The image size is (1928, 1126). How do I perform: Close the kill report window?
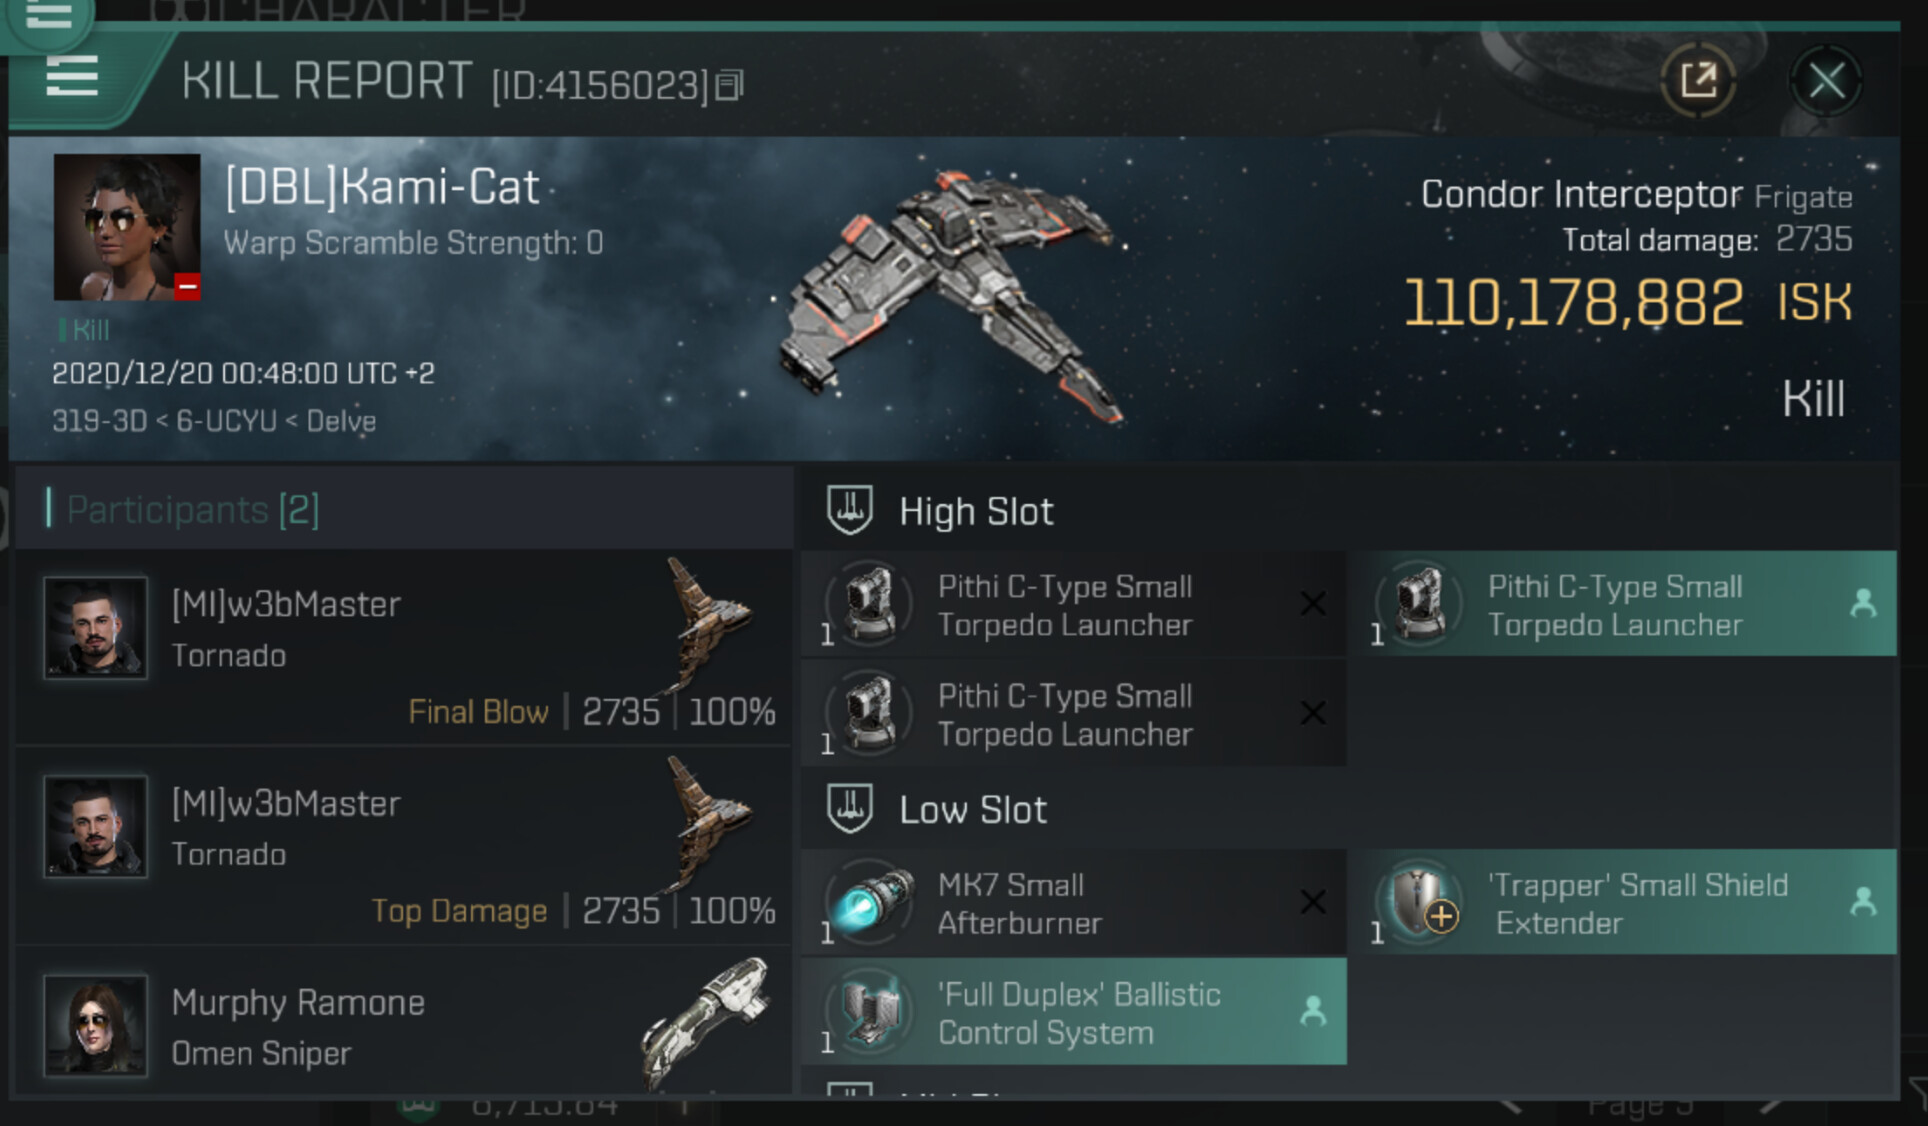[1826, 80]
